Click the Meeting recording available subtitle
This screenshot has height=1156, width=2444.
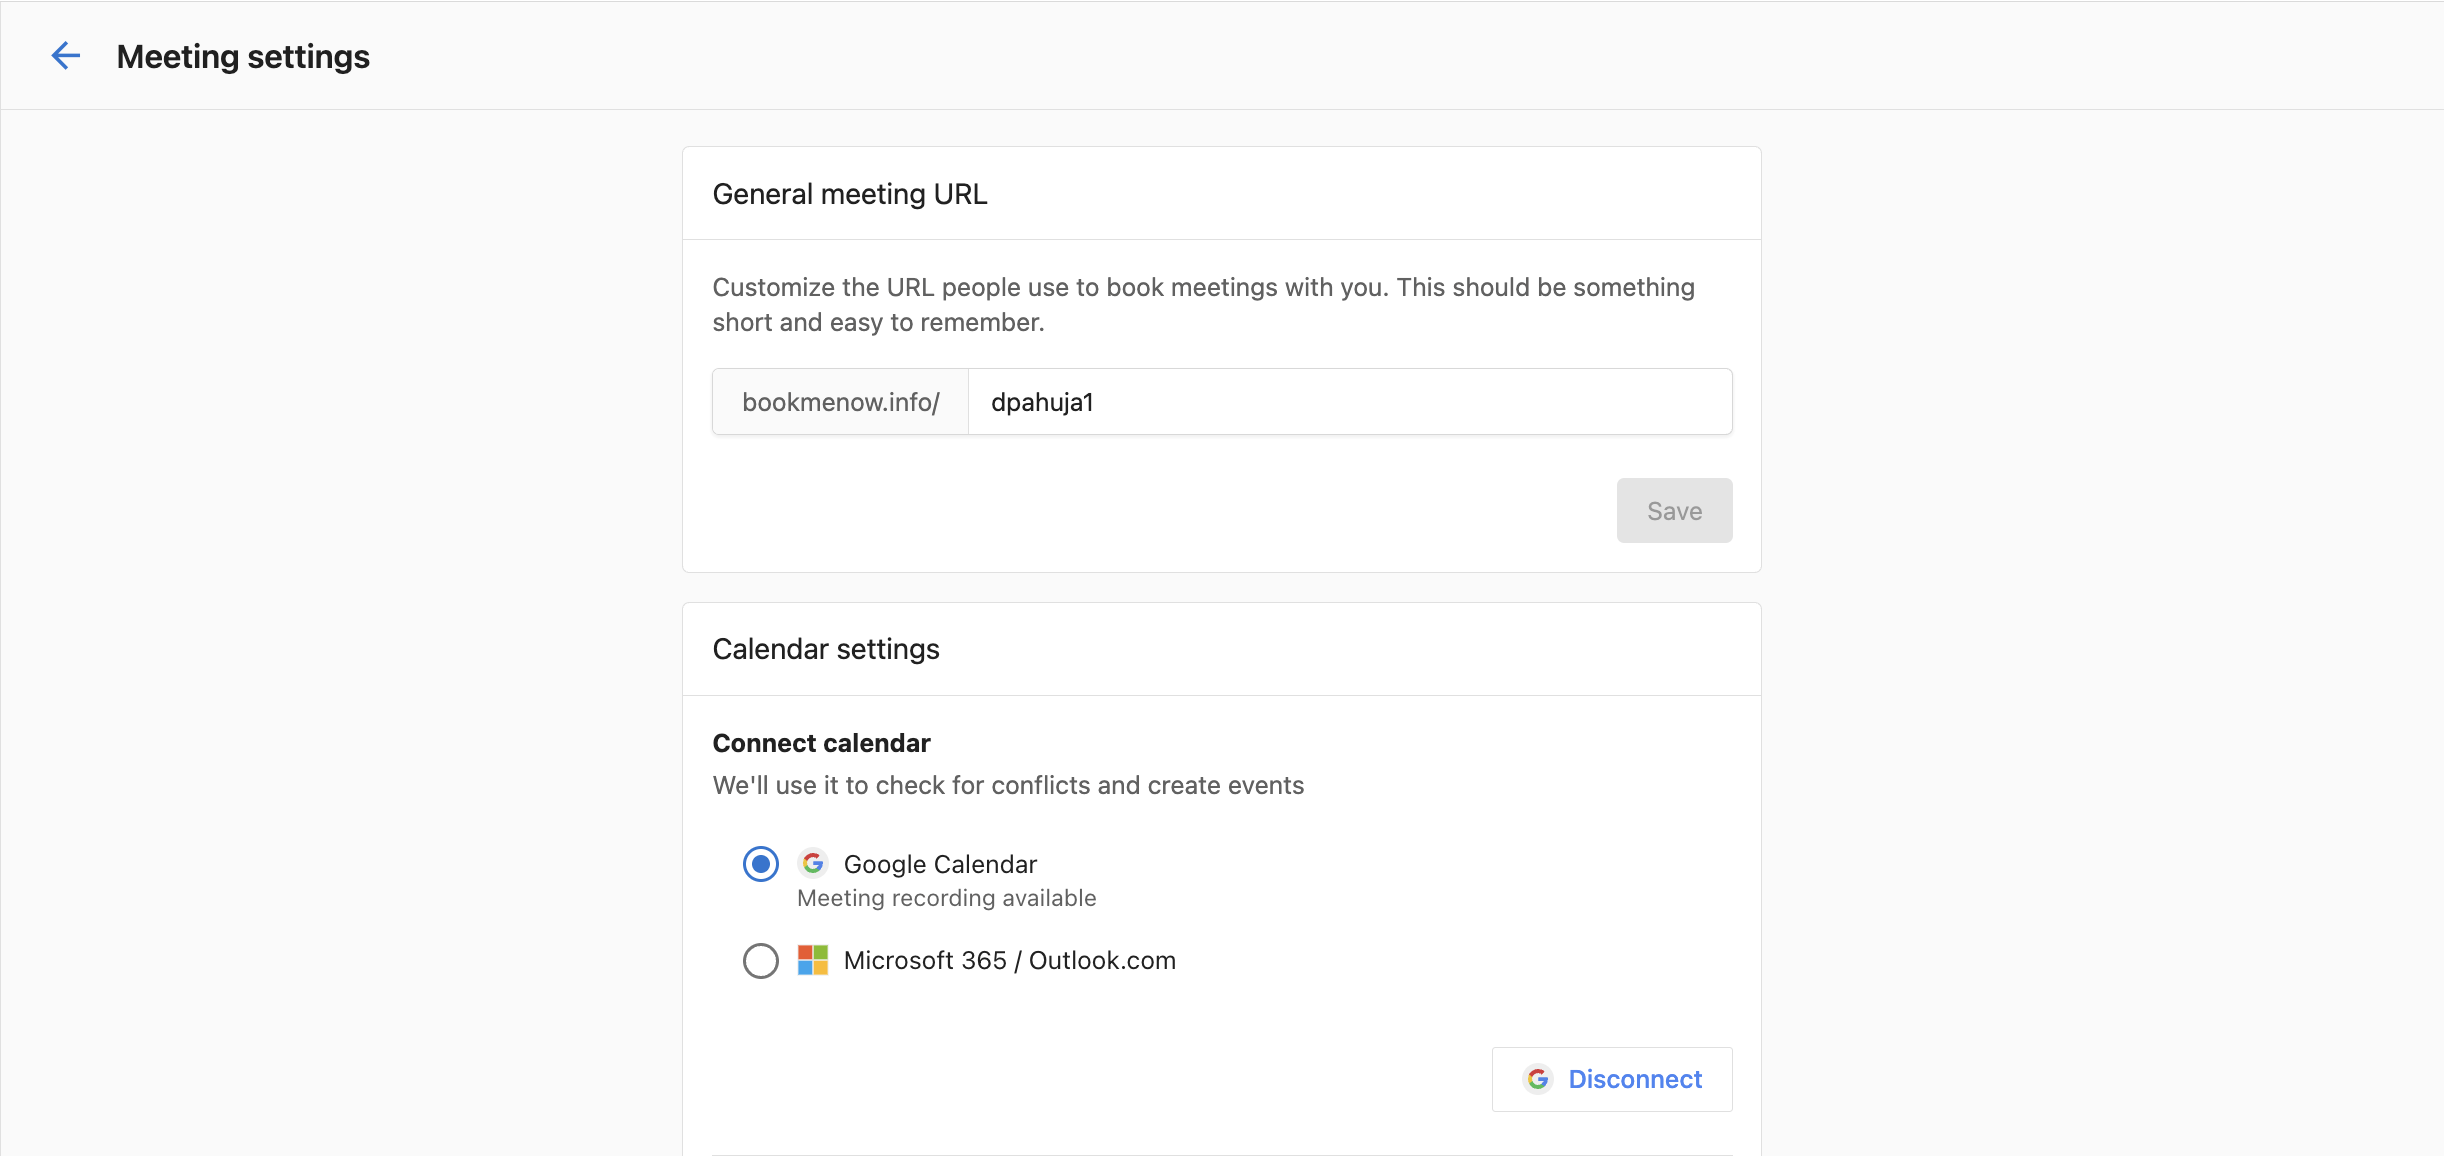tap(946, 897)
